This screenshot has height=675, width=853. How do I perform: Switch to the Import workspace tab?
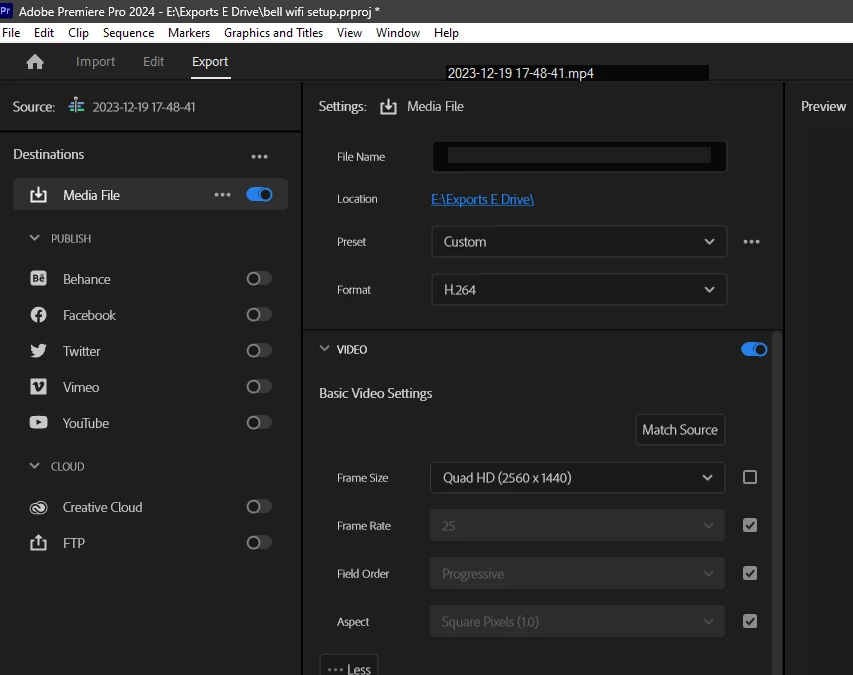(x=95, y=61)
